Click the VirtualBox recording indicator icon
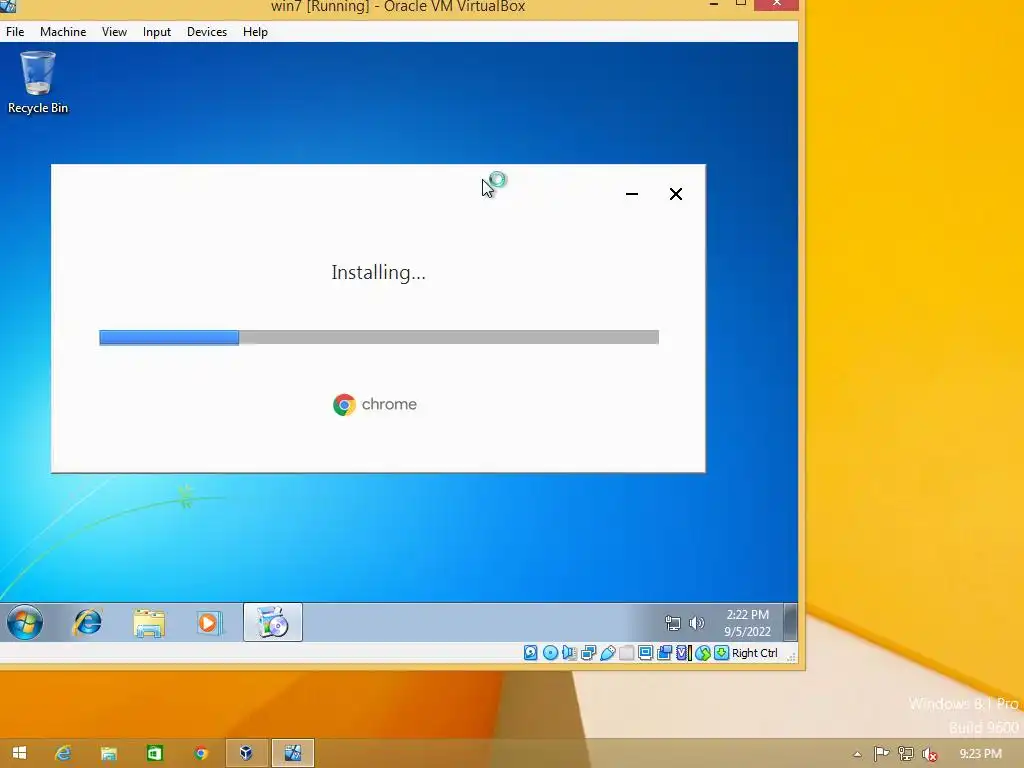The height and width of the screenshot is (768, 1024). coord(664,652)
